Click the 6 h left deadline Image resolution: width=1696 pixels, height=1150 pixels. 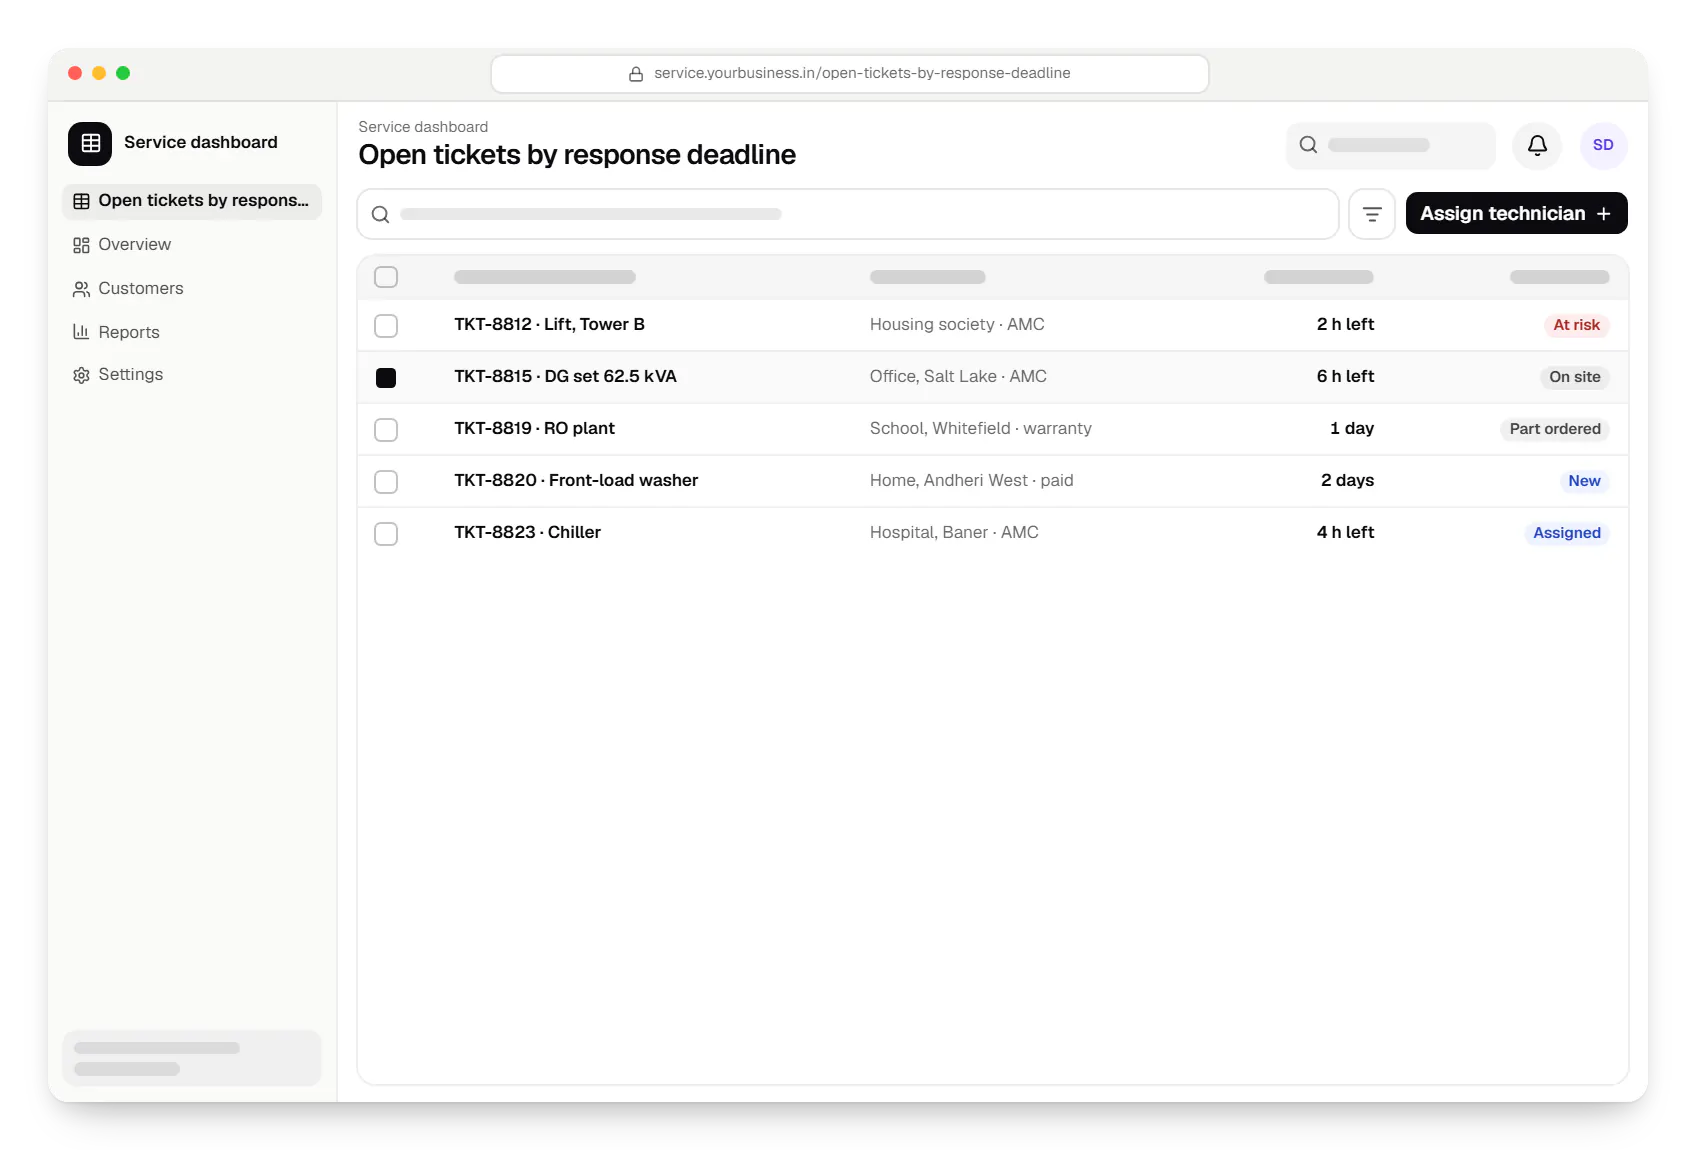tap(1345, 377)
